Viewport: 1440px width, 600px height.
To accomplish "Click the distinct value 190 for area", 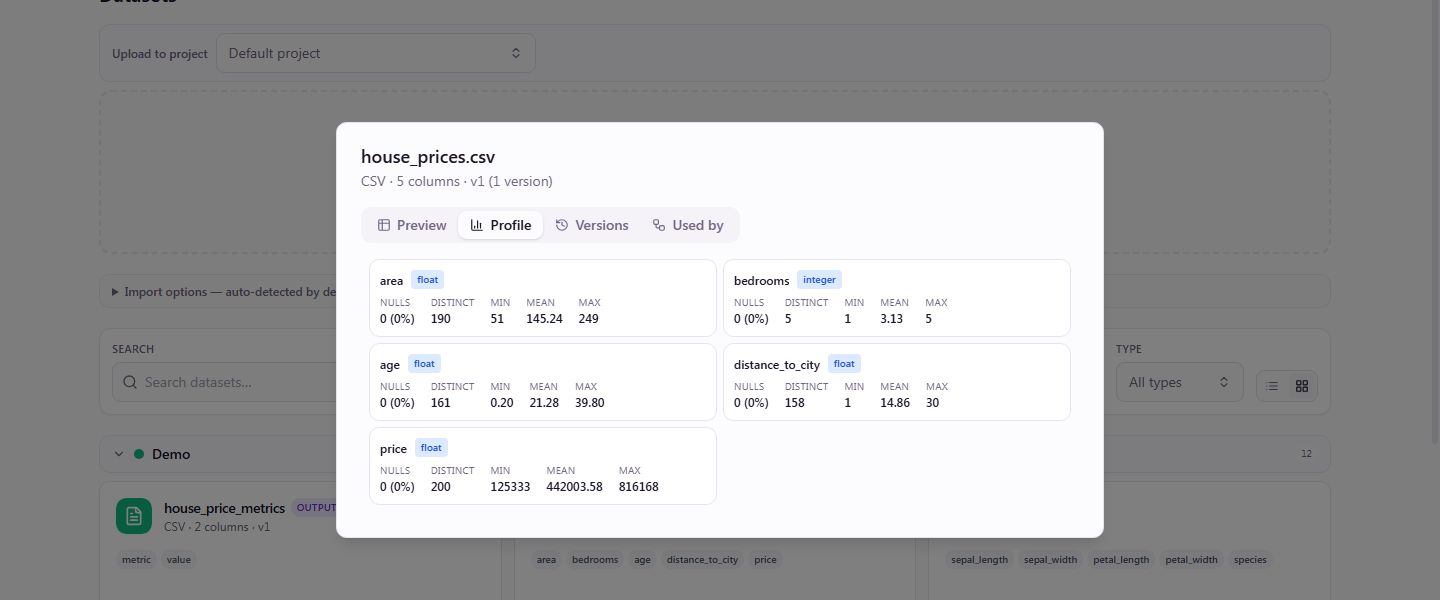I will click(x=441, y=319).
